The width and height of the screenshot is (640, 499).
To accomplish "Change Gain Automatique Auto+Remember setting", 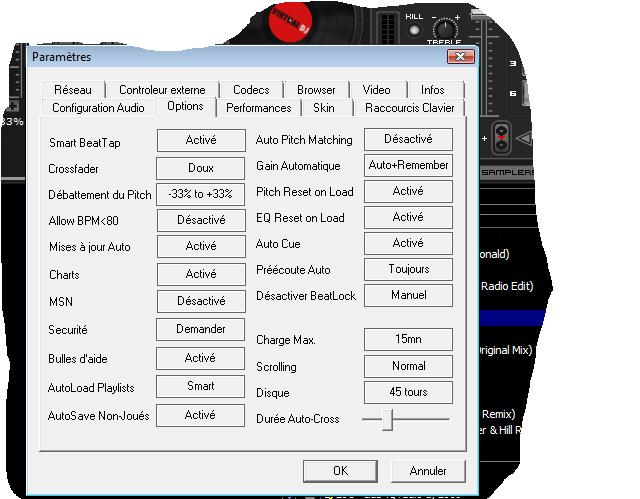I will tap(408, 165).
